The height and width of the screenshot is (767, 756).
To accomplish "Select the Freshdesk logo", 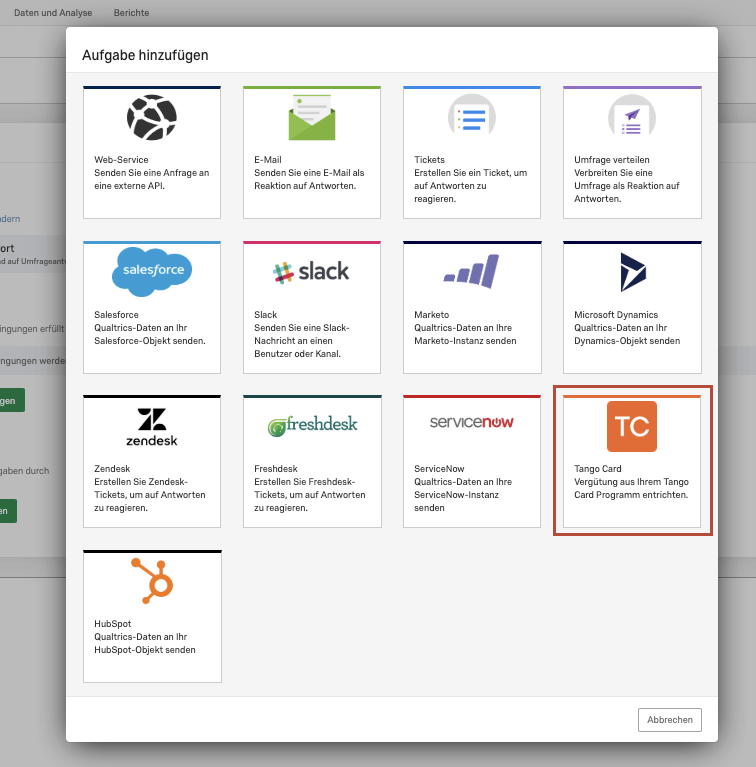I will tap(312, 425).
